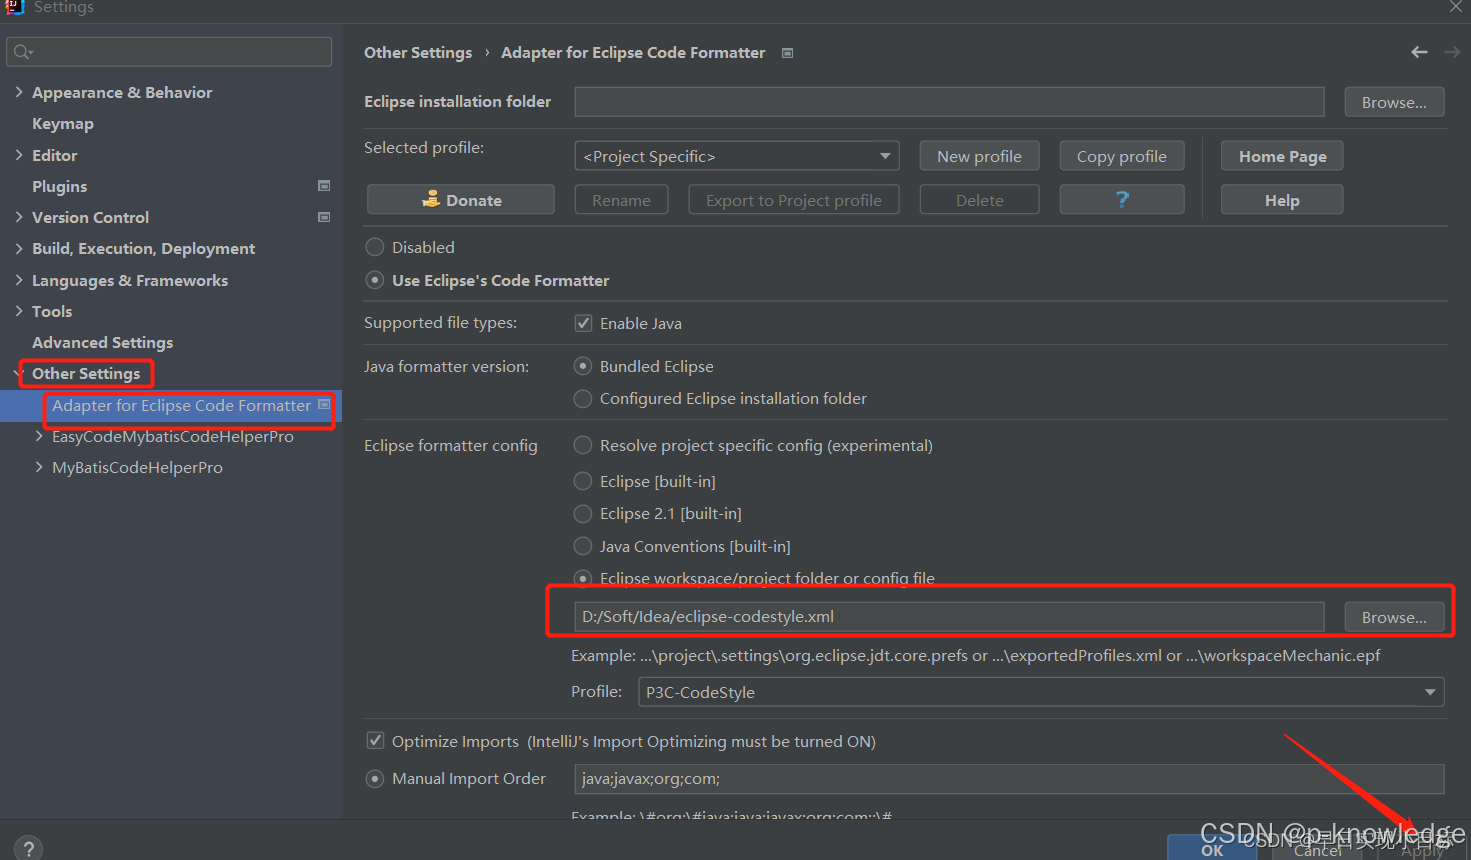Click the Delete profile button
Viewport: 1471px width, 860px height.
(x=979, y=199)
